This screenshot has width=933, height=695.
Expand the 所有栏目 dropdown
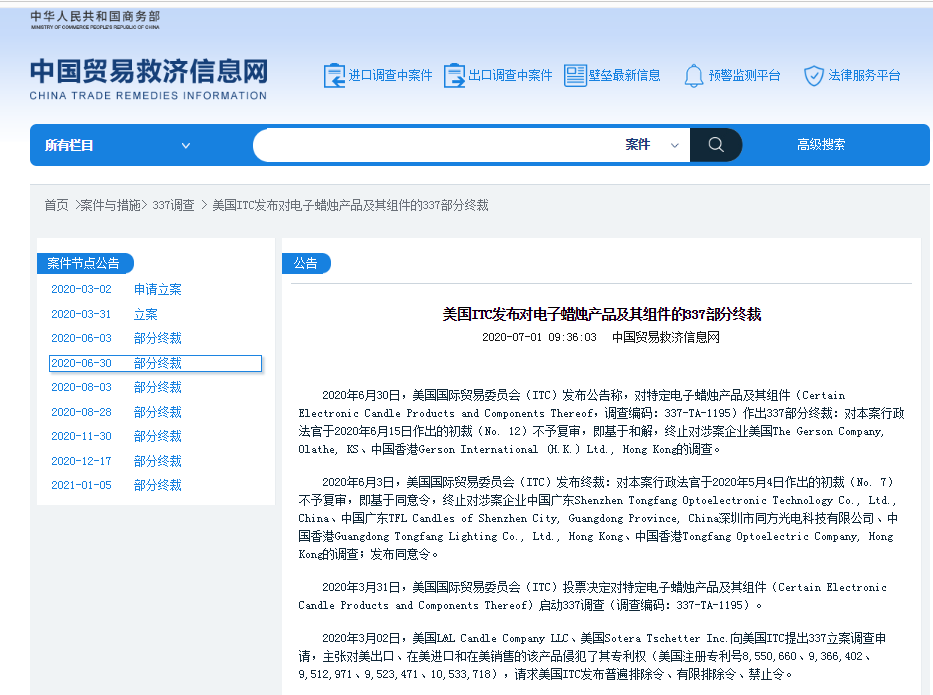click(x=118, y=145)
